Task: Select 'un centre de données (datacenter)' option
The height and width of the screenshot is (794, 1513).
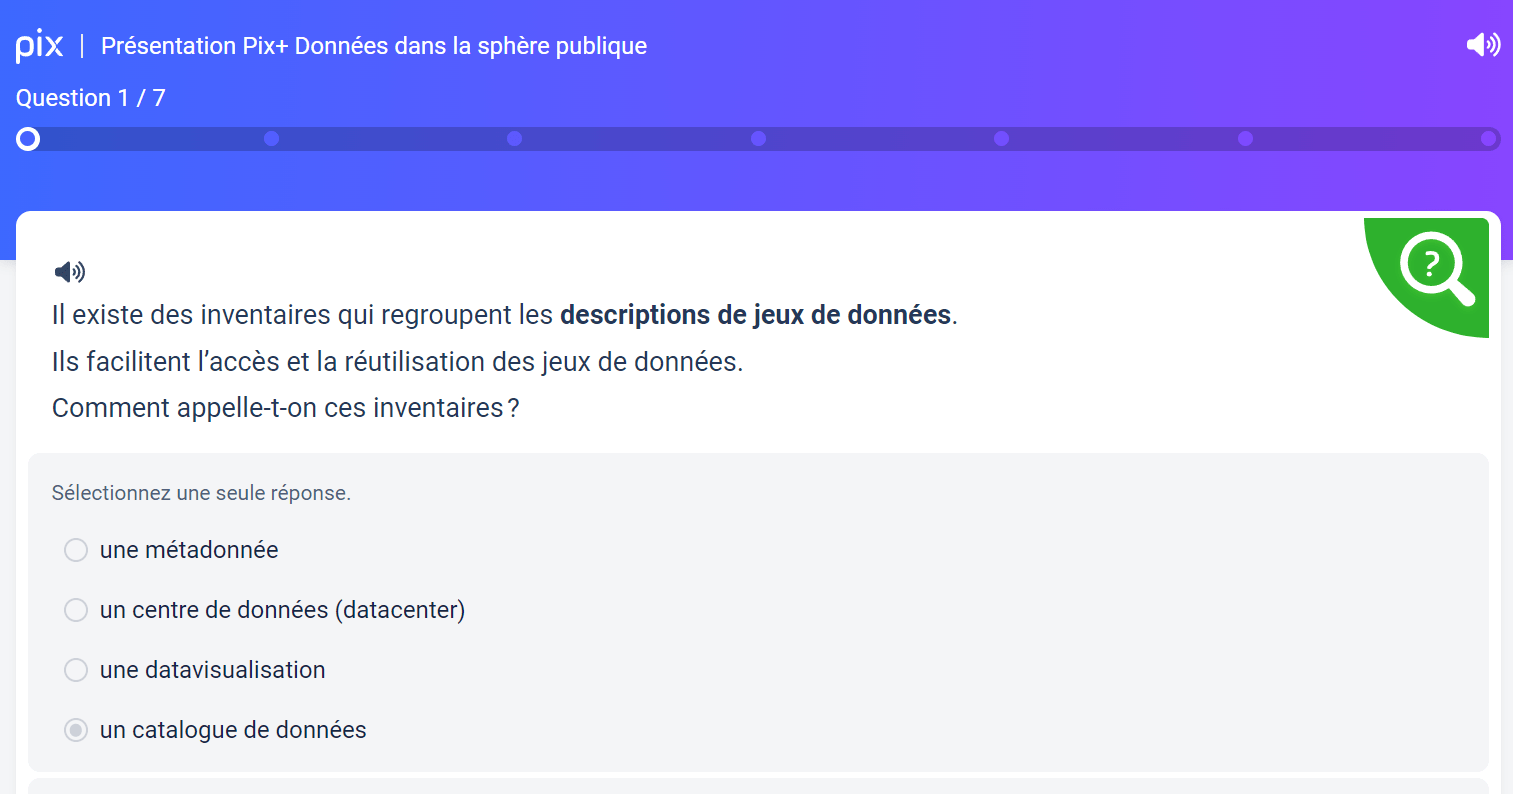Action: [76, 610]
